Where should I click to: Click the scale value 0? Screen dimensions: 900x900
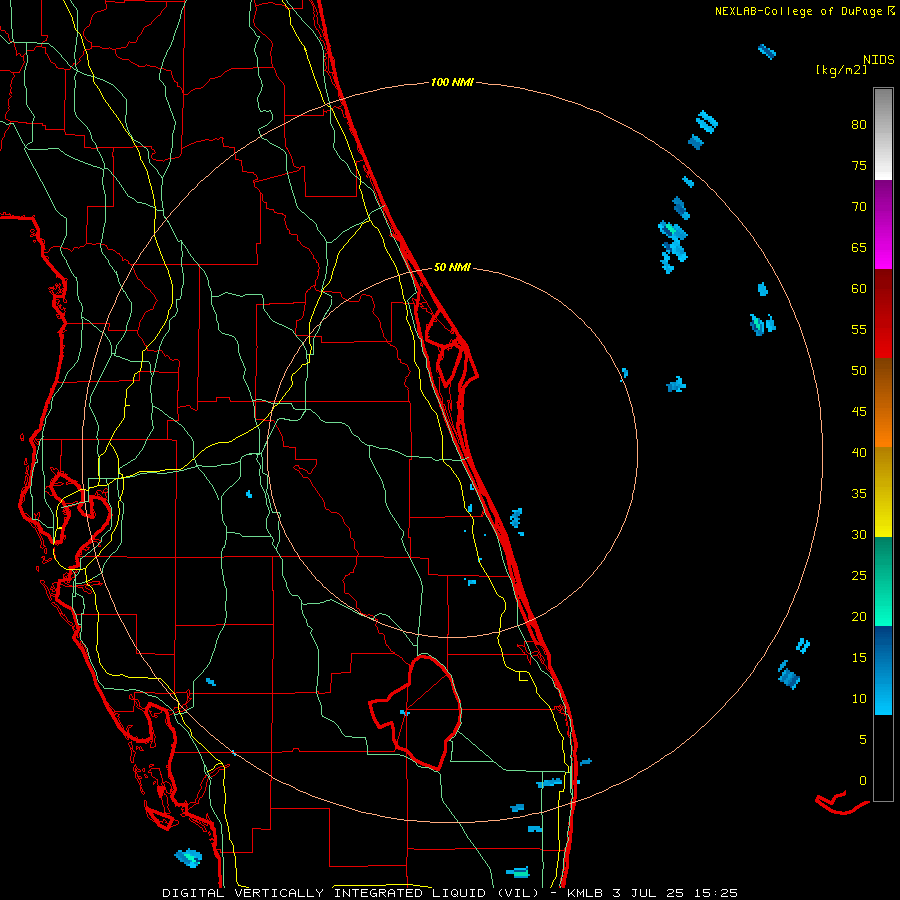click(x=863, y=781)
